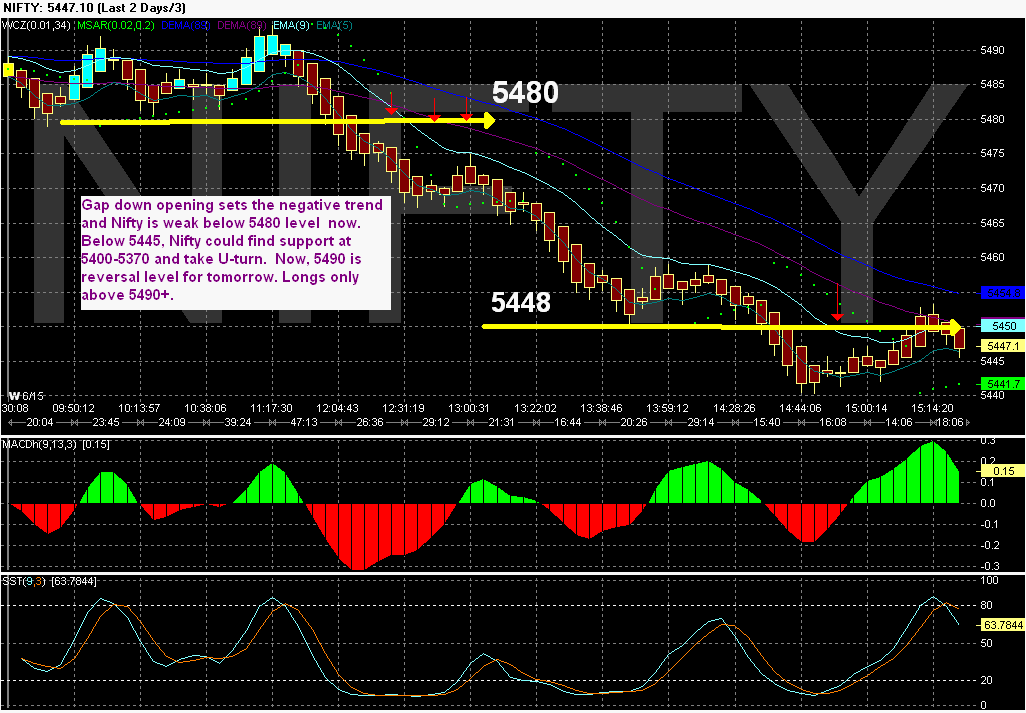Click the green 5441.7 price tag

coord(1002,383)
